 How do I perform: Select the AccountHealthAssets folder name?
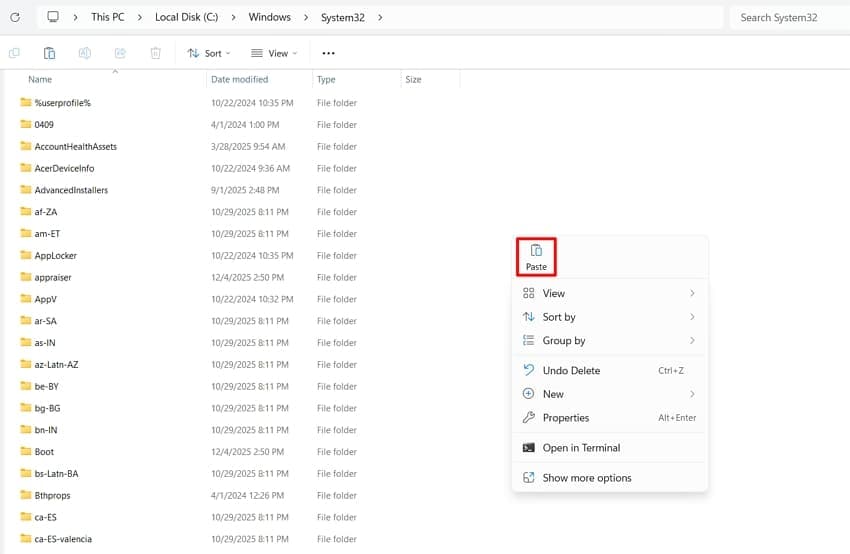coord(75,146)
